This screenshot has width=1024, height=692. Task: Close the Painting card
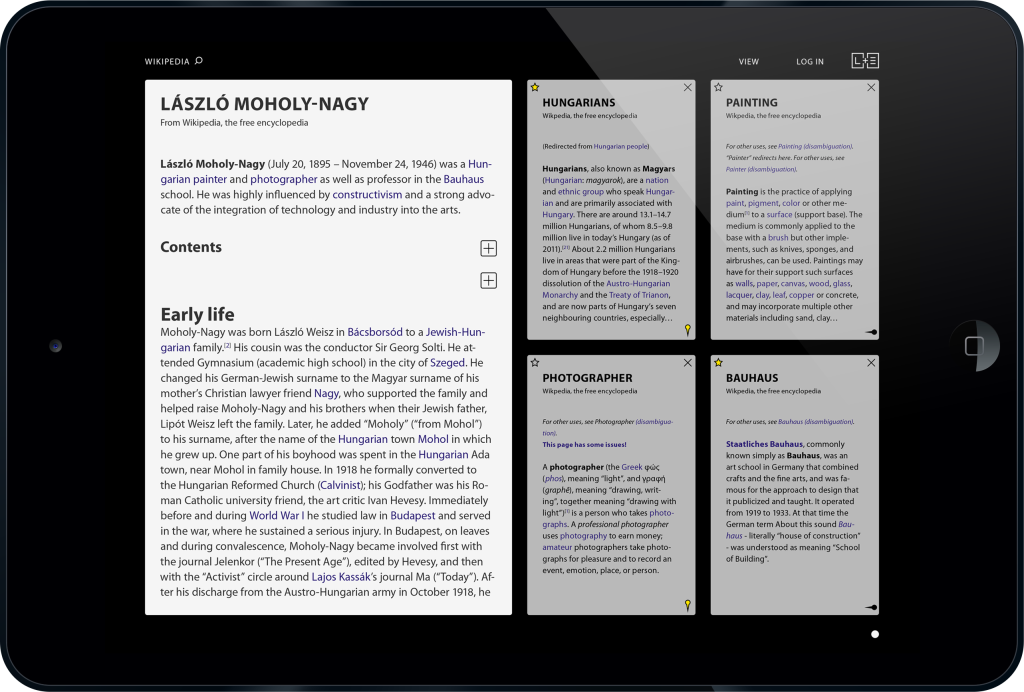[x=871, y=87]
